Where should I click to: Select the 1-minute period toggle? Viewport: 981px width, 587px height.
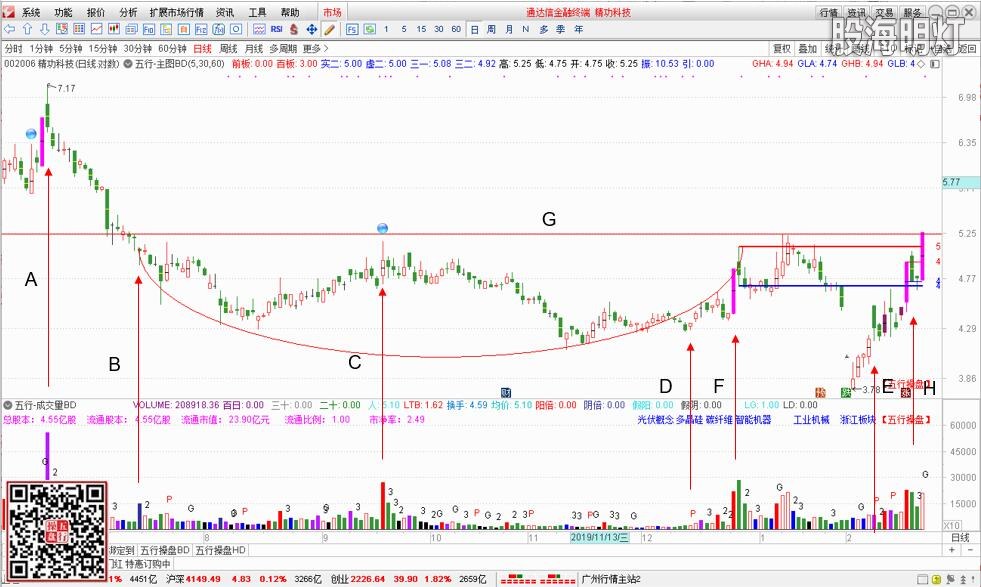click(386, 29)
